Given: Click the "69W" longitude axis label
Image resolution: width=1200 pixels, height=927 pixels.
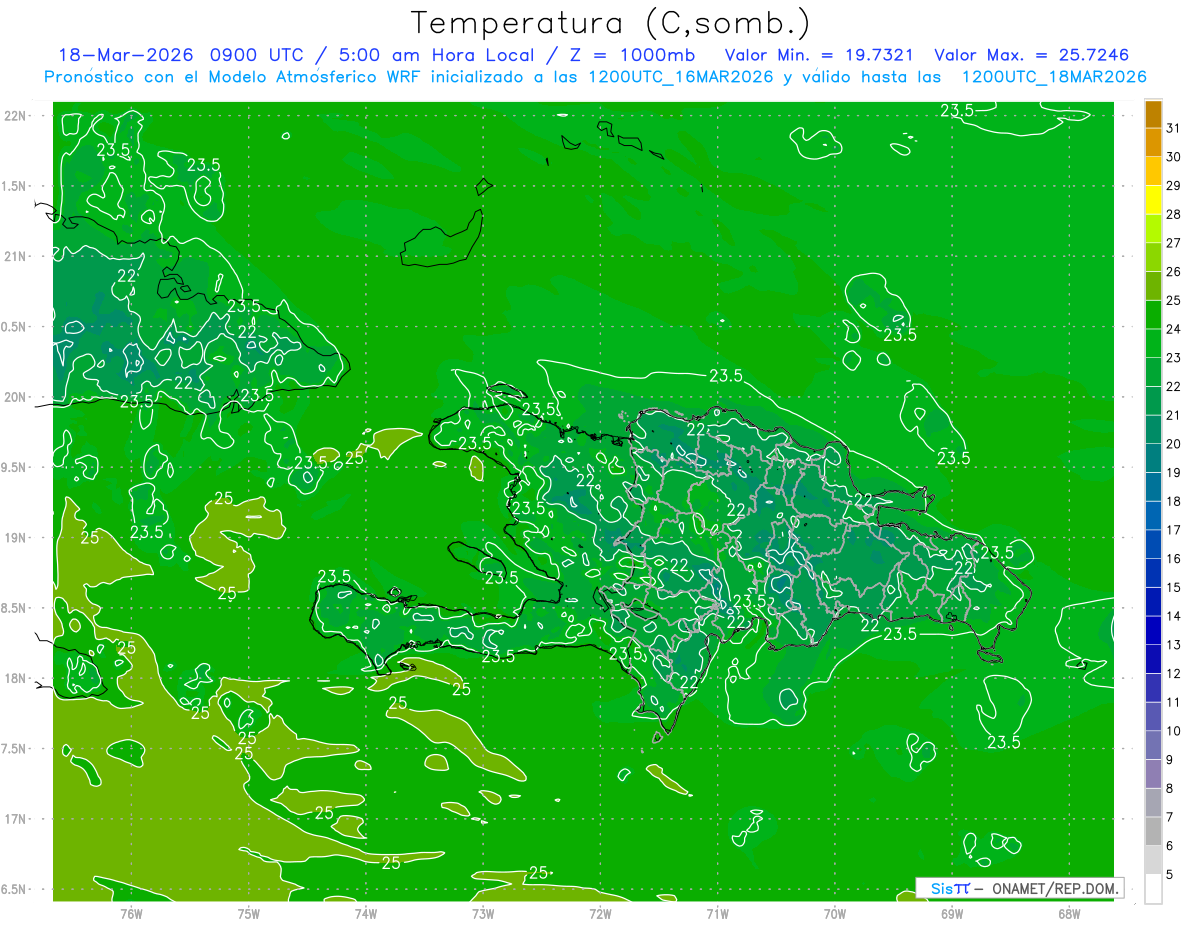Looking at the screenshot, I should [x=952, y=913].
